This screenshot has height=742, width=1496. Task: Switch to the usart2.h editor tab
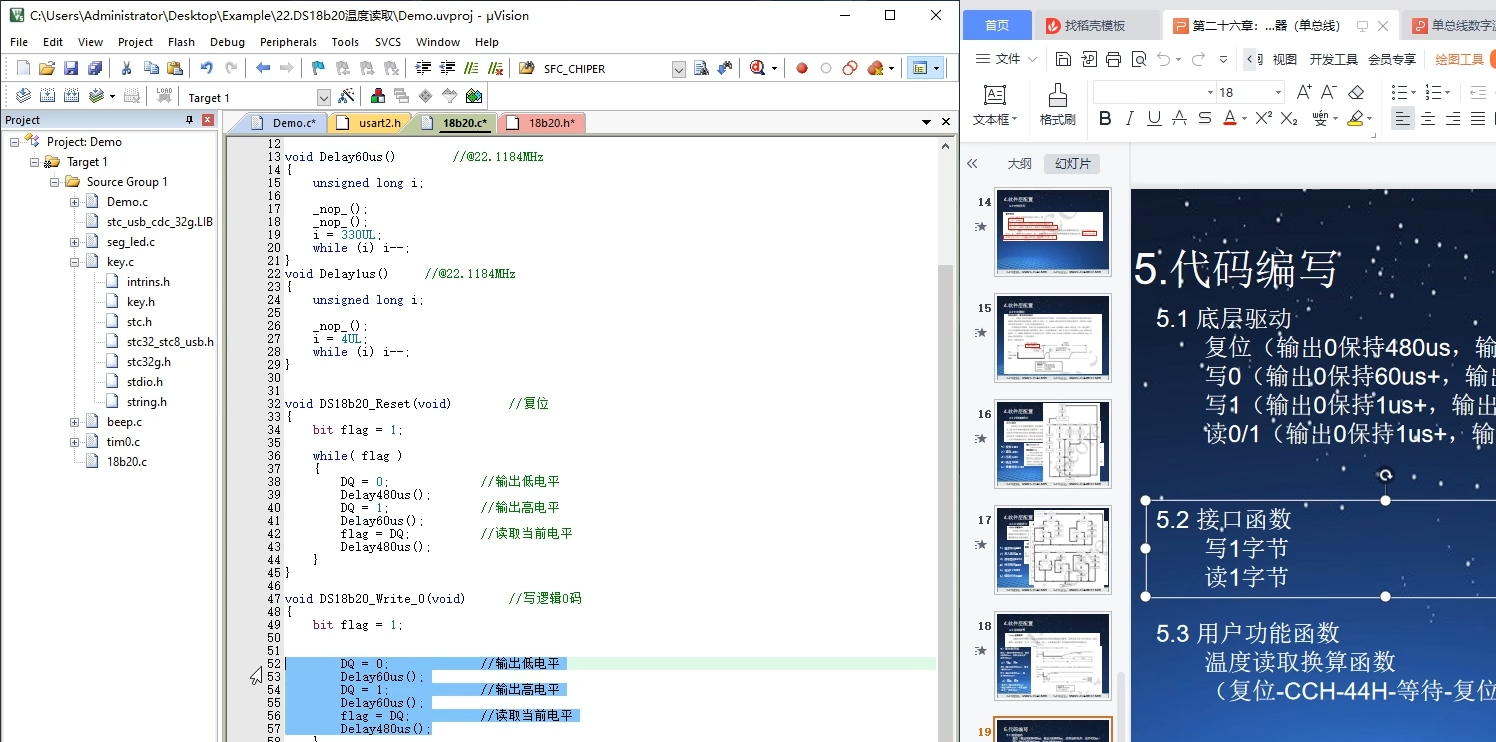pos(369,123)
